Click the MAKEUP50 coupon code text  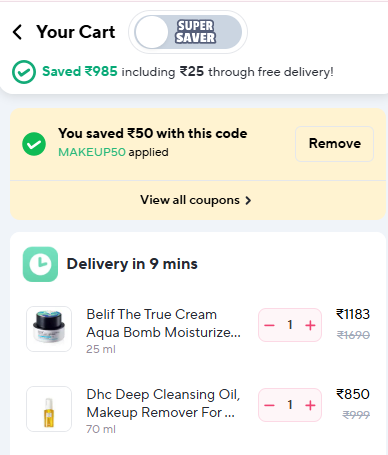[92, 152]
